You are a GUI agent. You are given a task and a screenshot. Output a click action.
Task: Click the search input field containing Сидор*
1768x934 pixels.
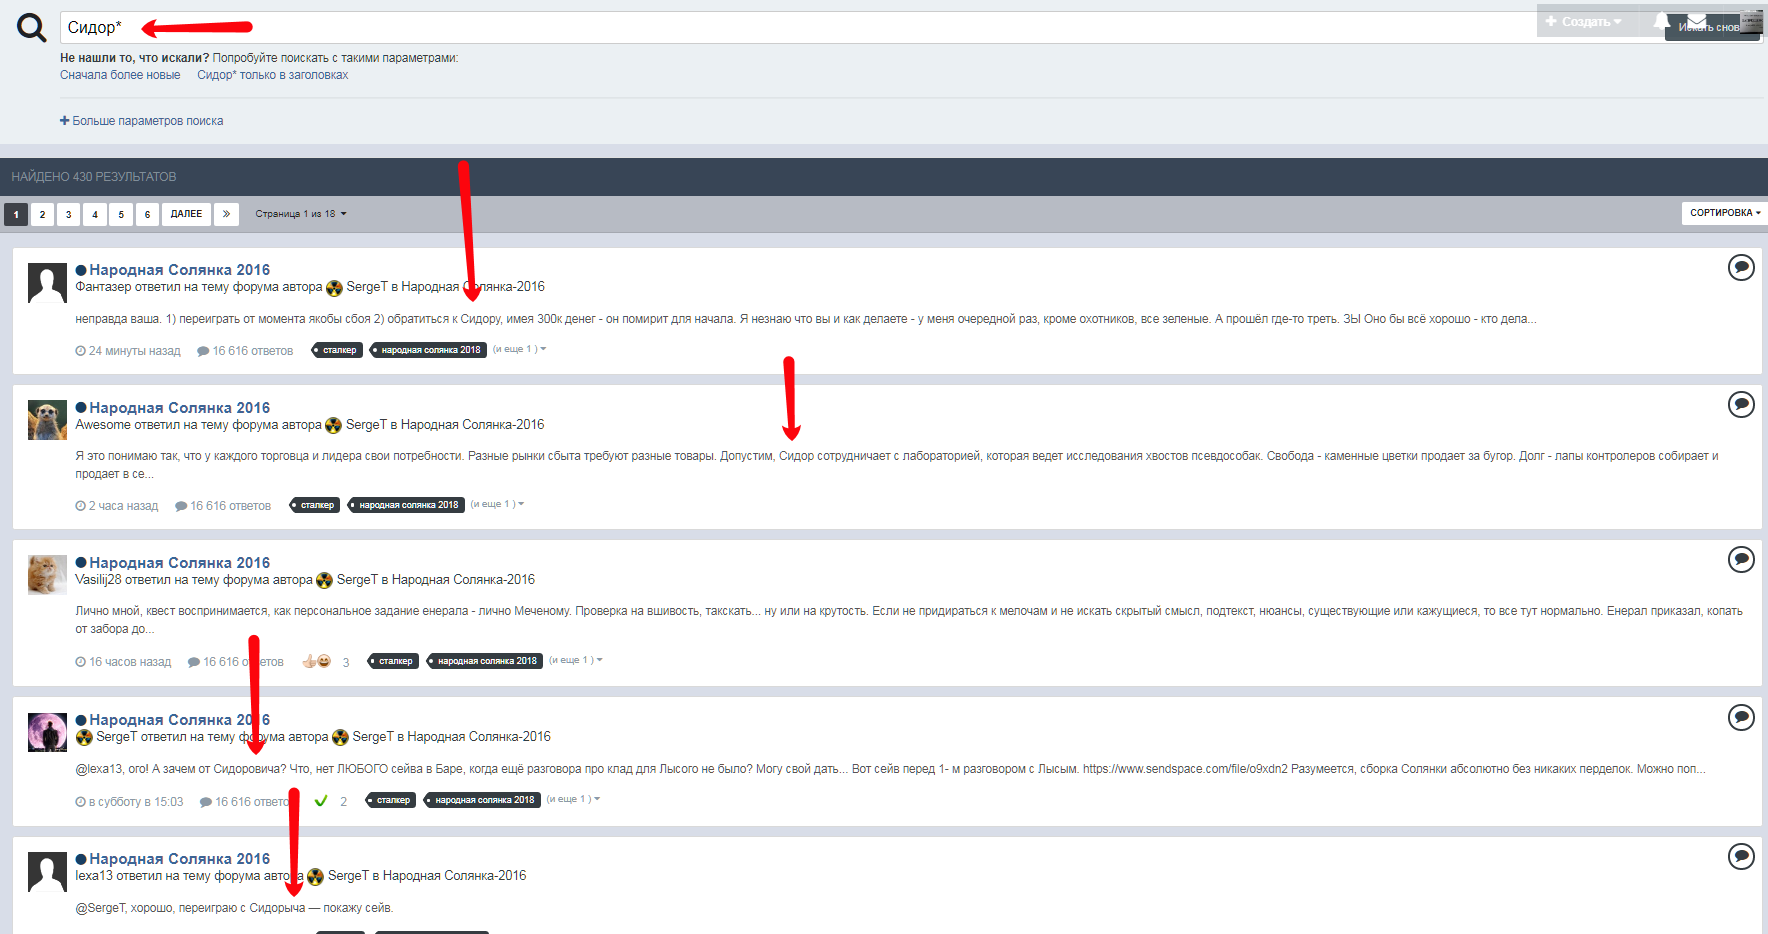[800, 28]
